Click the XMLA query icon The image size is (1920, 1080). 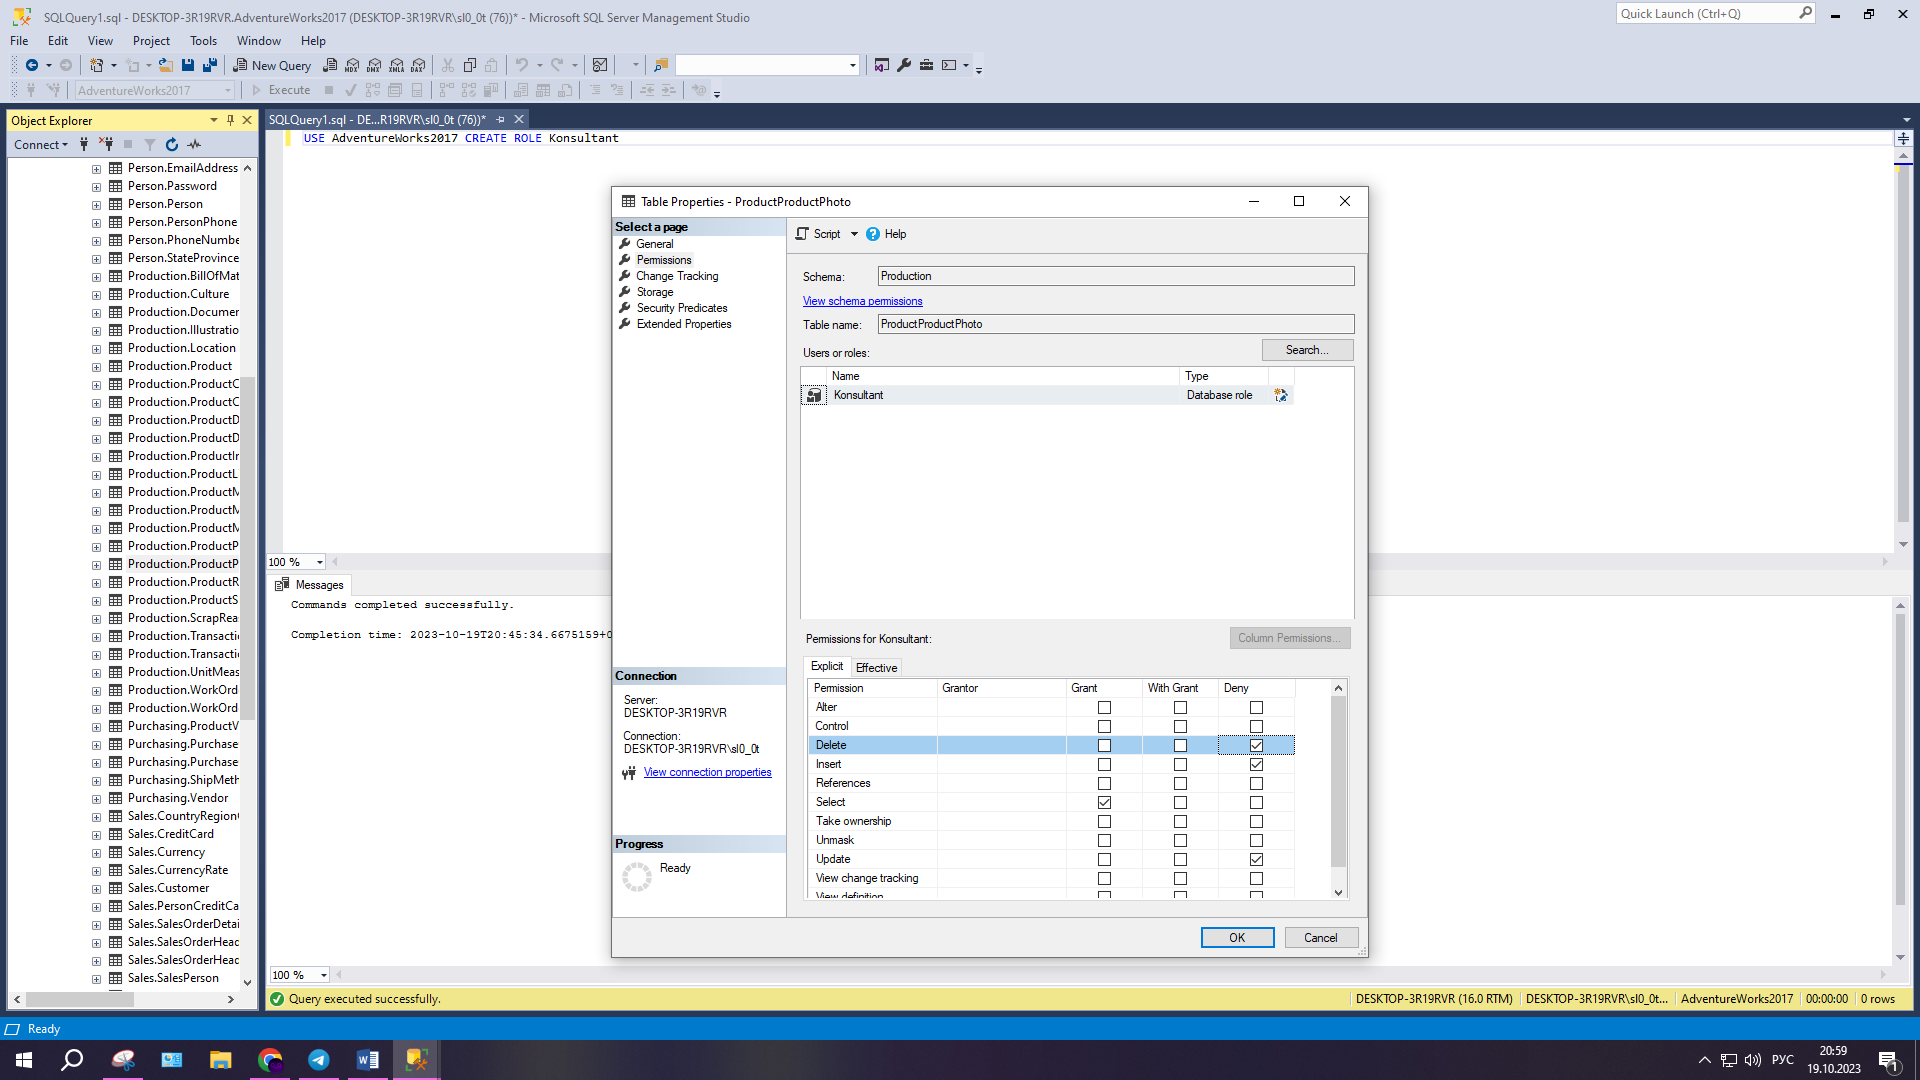coord(397,65)
